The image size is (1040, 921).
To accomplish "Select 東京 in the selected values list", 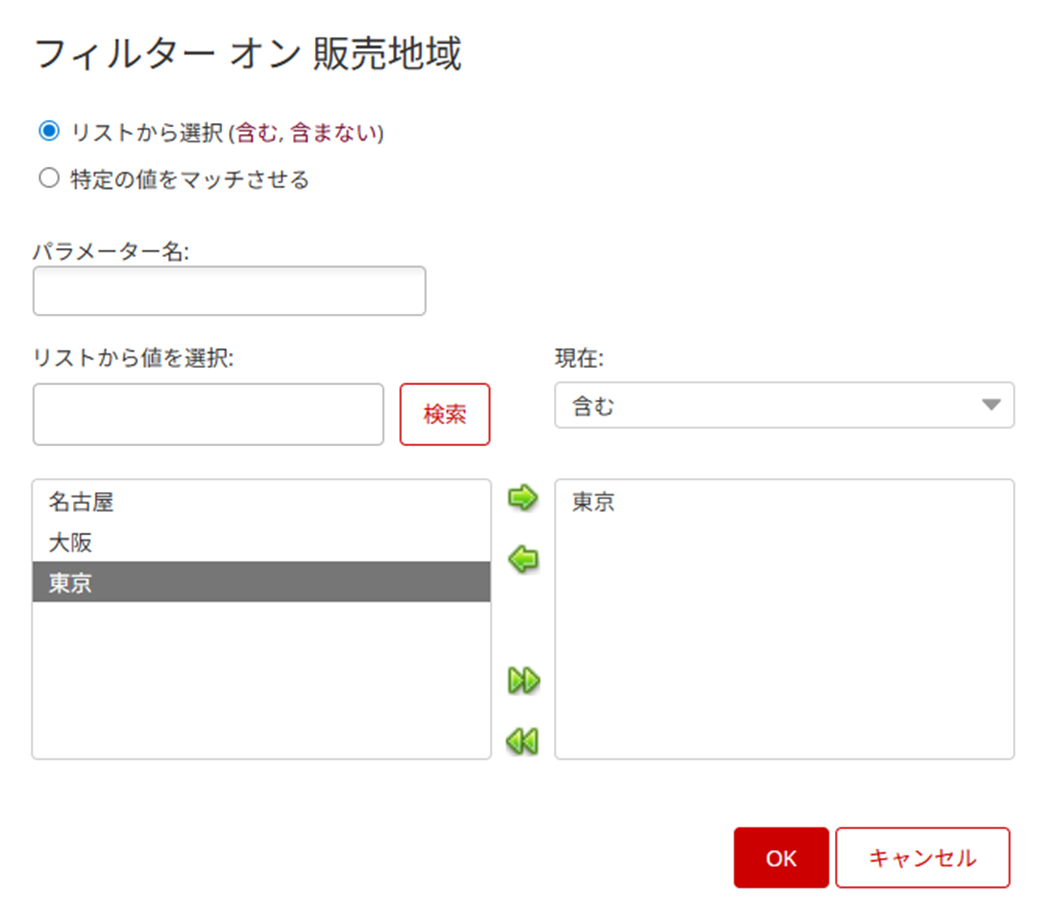I will [x=593, y=502].
